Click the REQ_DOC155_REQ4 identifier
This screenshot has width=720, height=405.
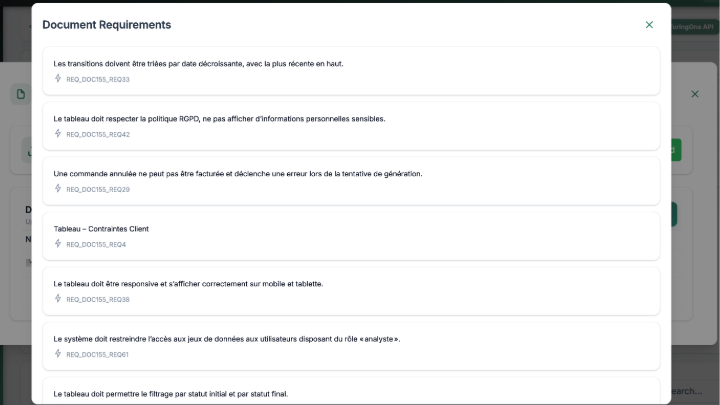tap(96, 244)
